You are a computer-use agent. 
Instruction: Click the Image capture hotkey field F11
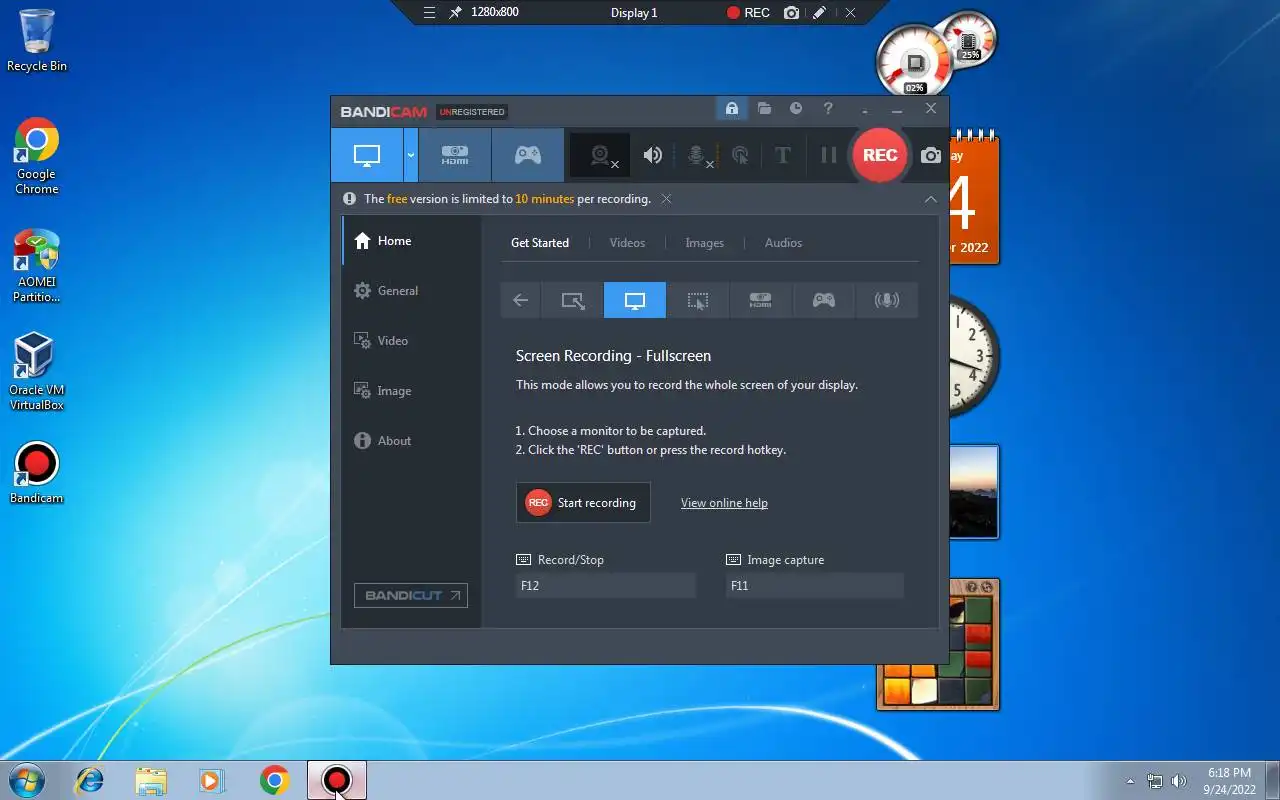(x=815, y=586)
